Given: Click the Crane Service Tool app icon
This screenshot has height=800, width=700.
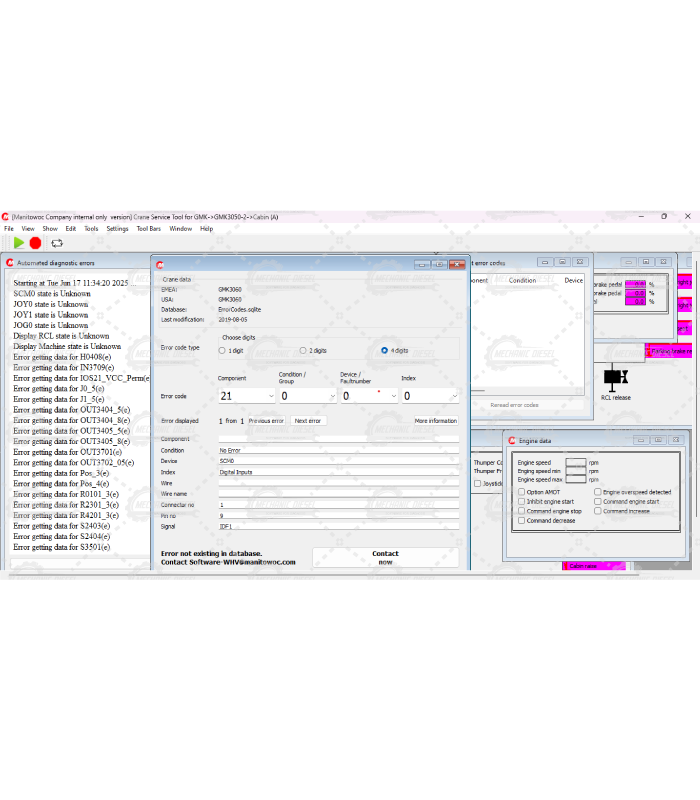Looking at the screenshot, I should tap(6, 216).
